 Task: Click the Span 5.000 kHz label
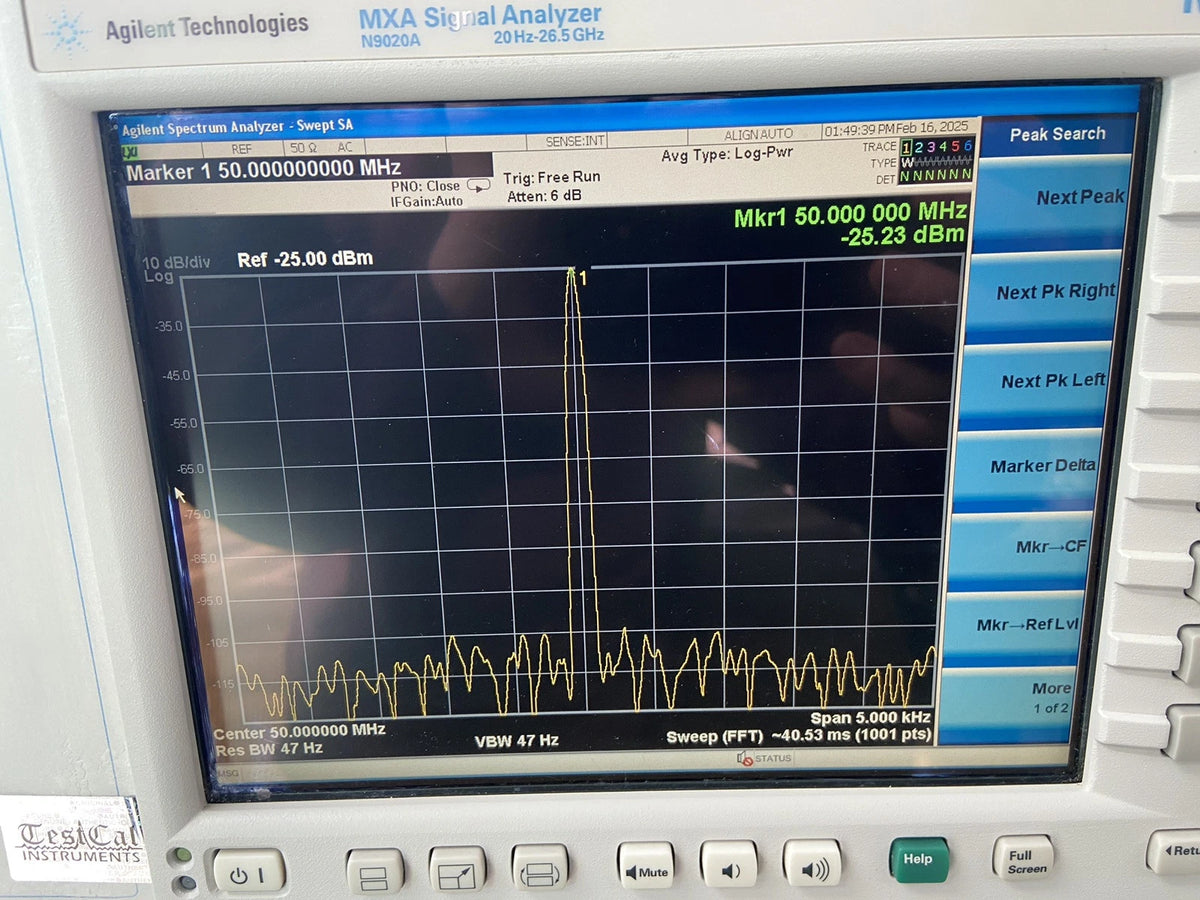pos(870,718)
